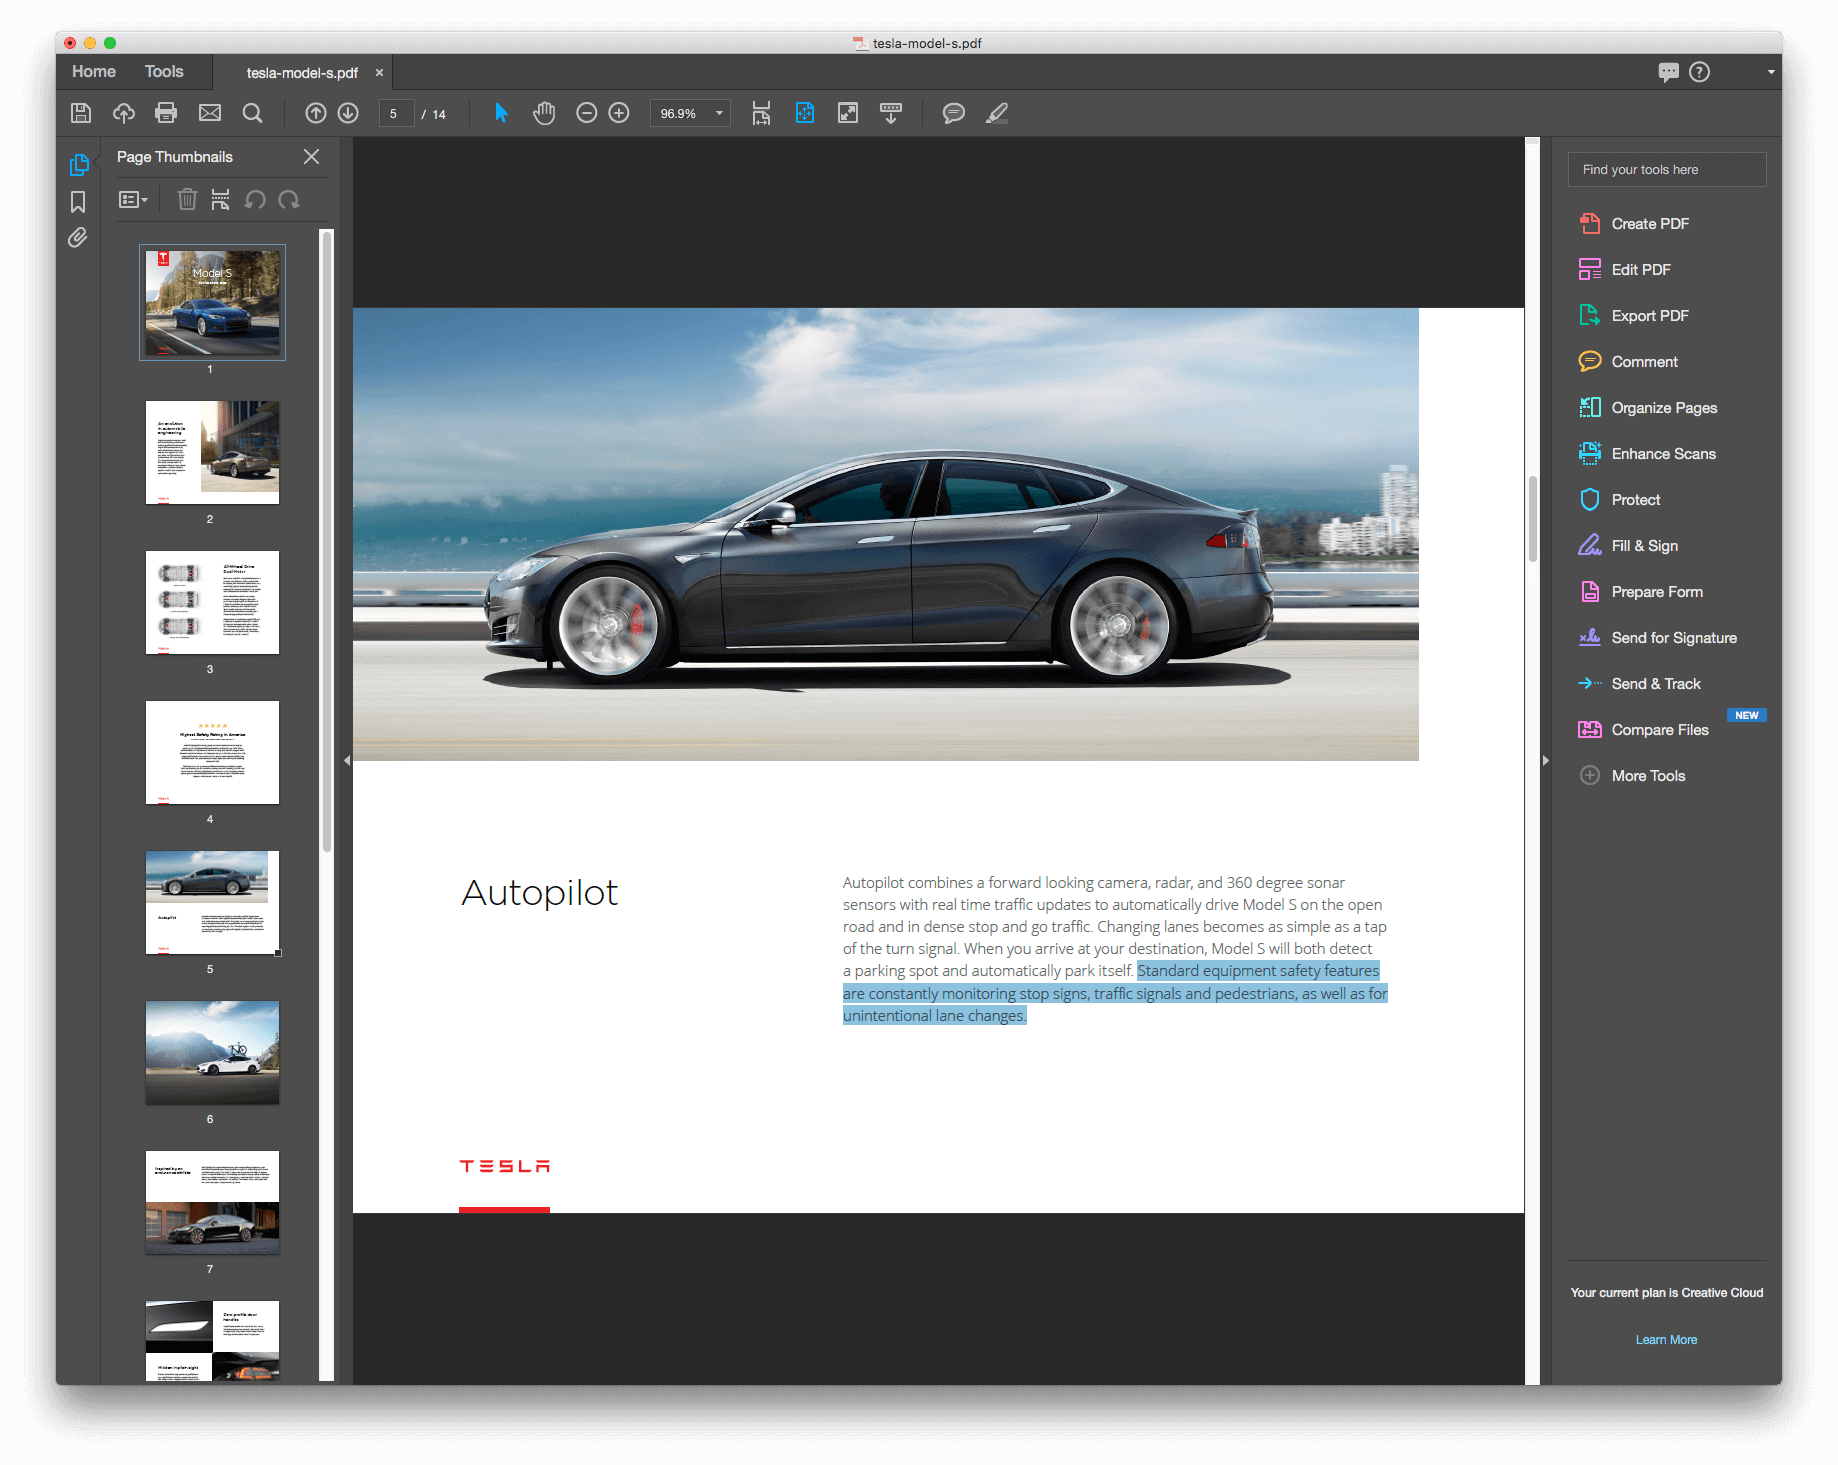This screenshot has height=1465, width=1838.
Task: Toggle the Page Thumbnails panel icon
Action: 78,164
